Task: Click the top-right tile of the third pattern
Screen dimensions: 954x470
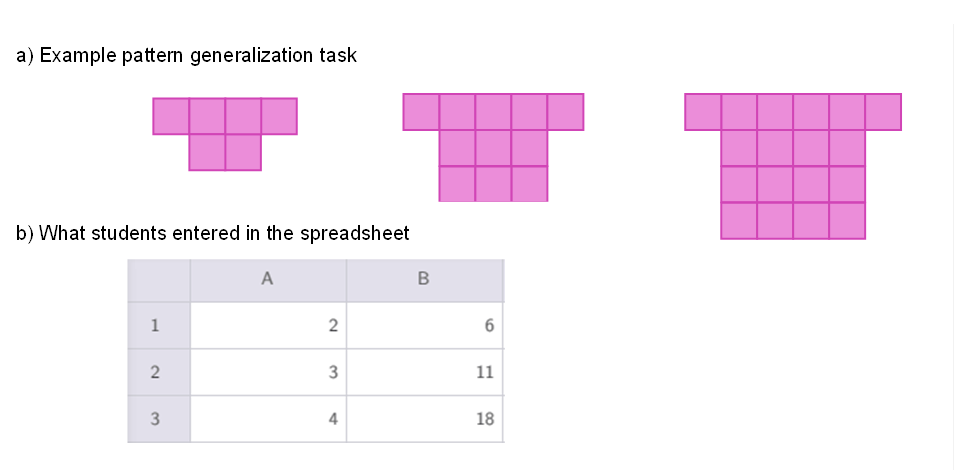Action: tap(883, 112)
